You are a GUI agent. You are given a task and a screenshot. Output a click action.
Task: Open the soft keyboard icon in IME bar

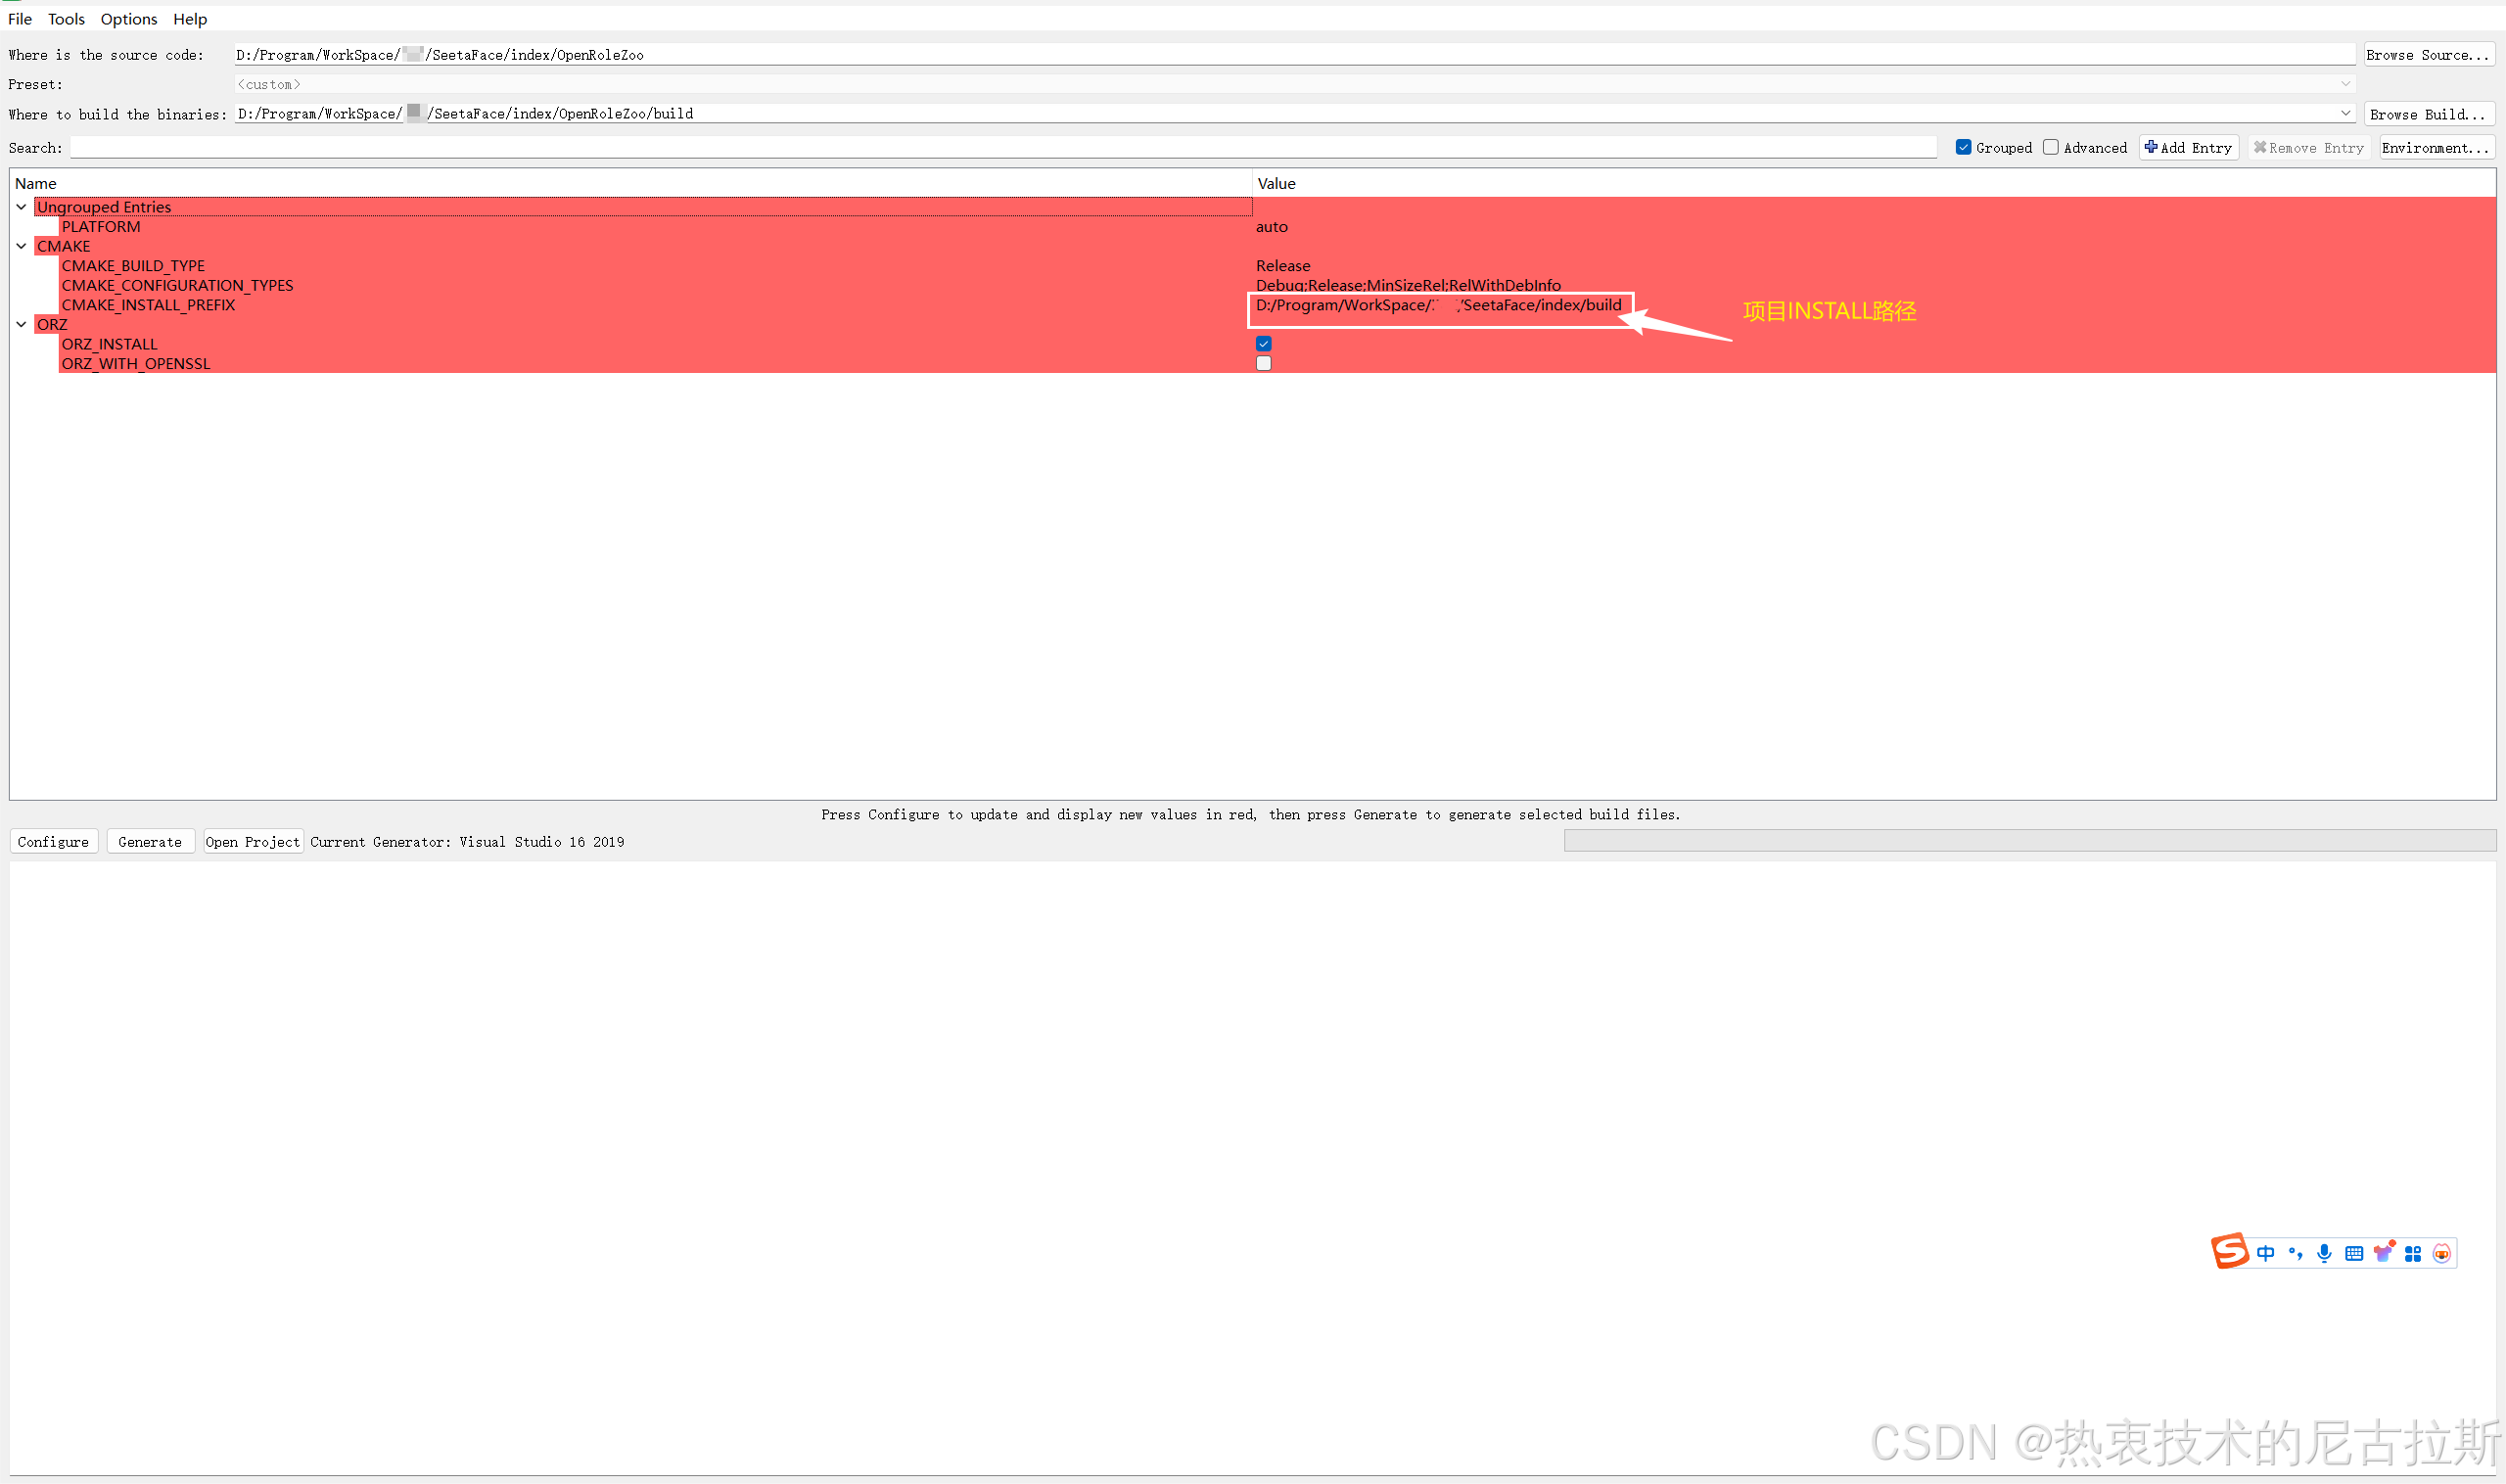2354,1253
